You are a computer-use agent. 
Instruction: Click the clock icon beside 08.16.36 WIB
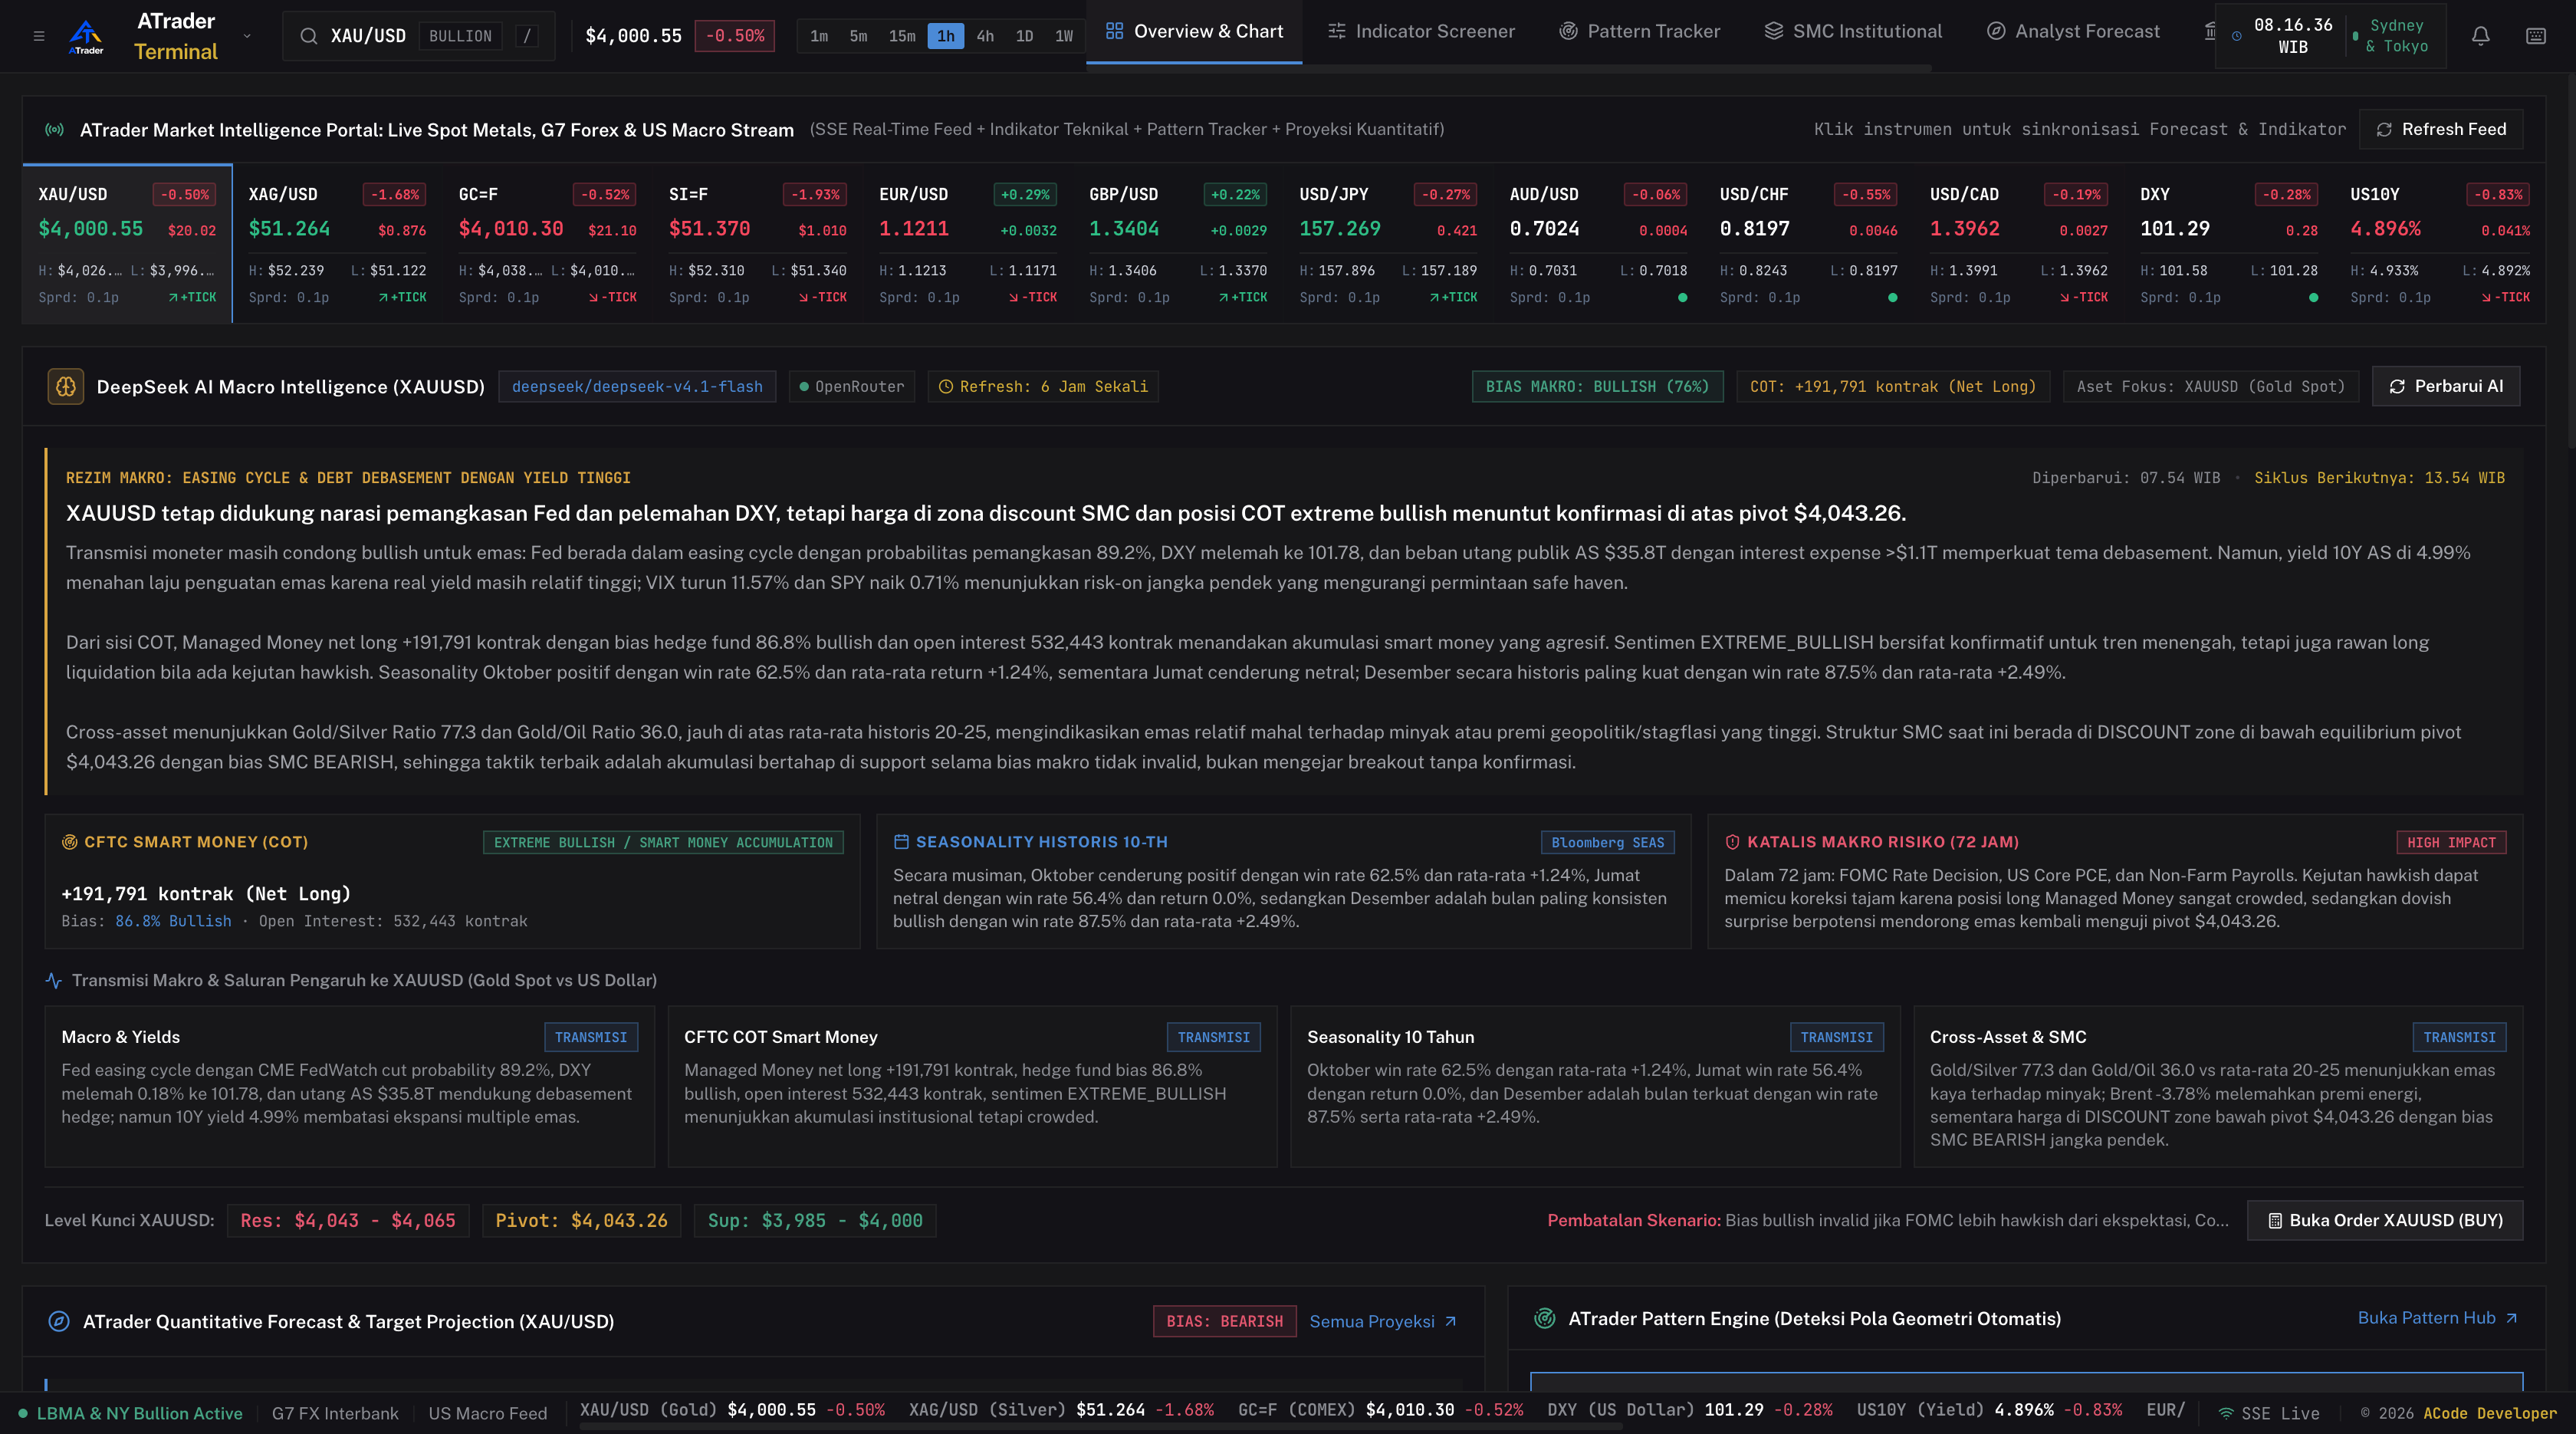(2237, 36)
